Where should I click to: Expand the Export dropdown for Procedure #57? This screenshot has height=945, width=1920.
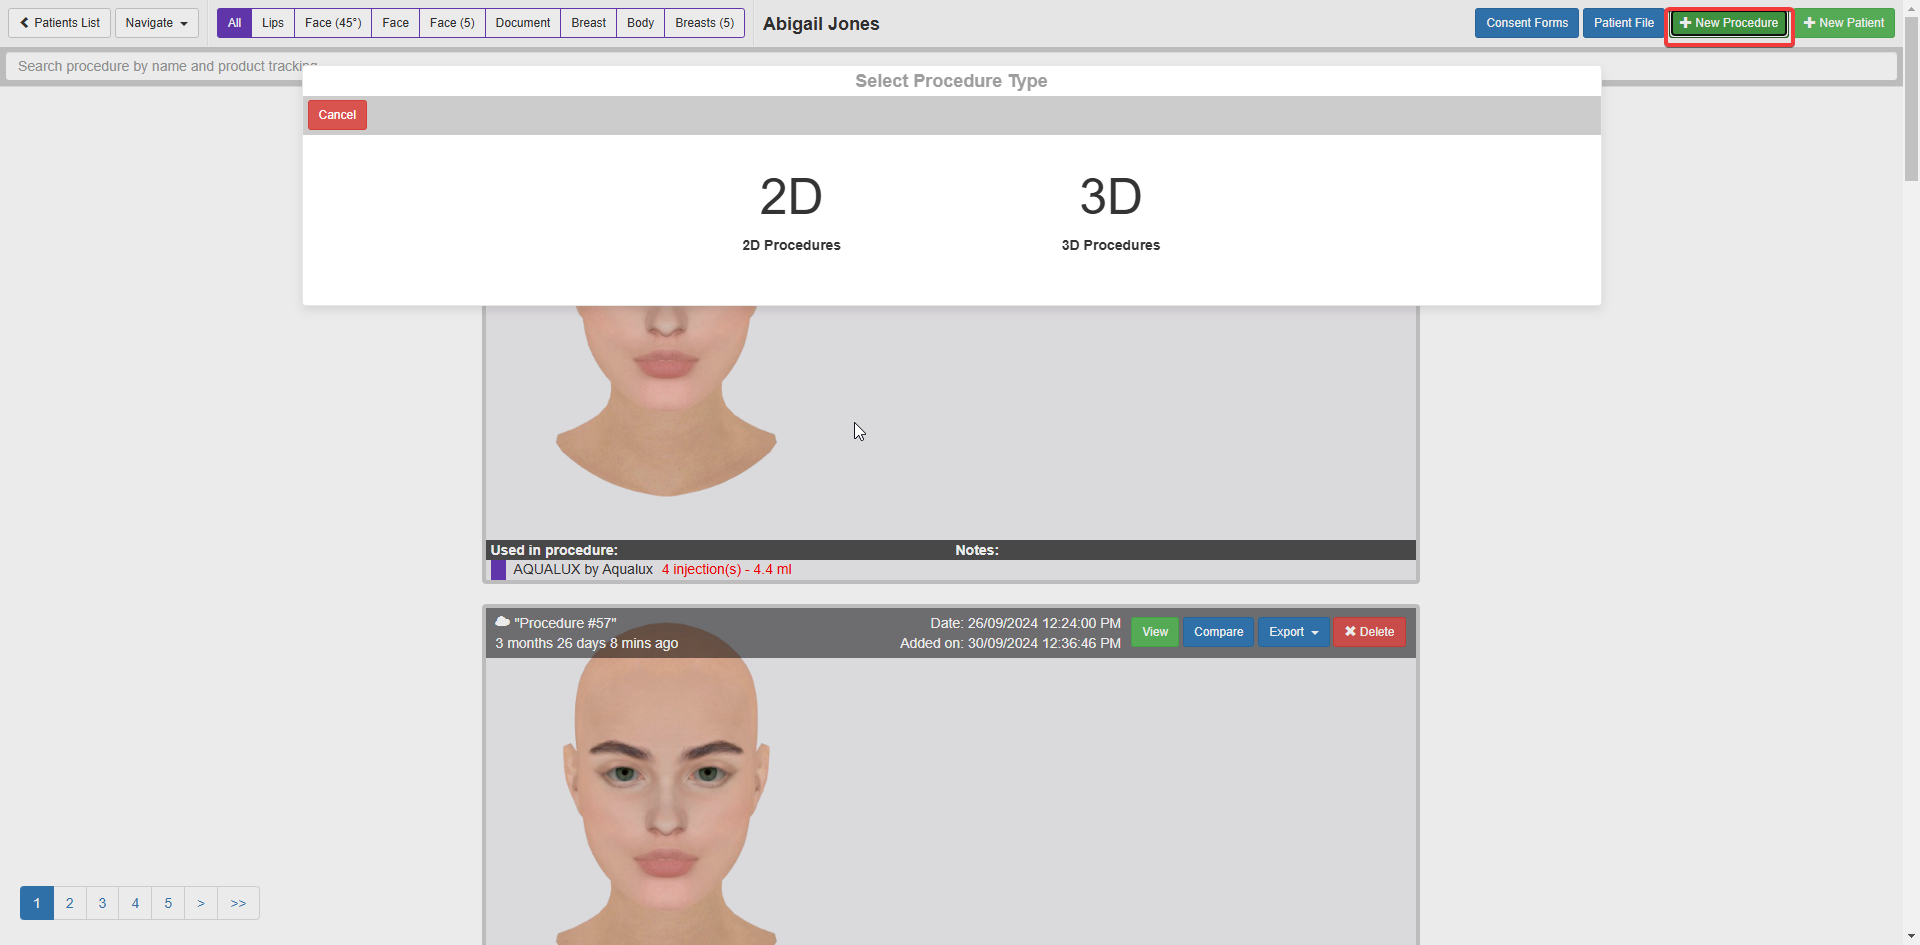pos(1293,632)
